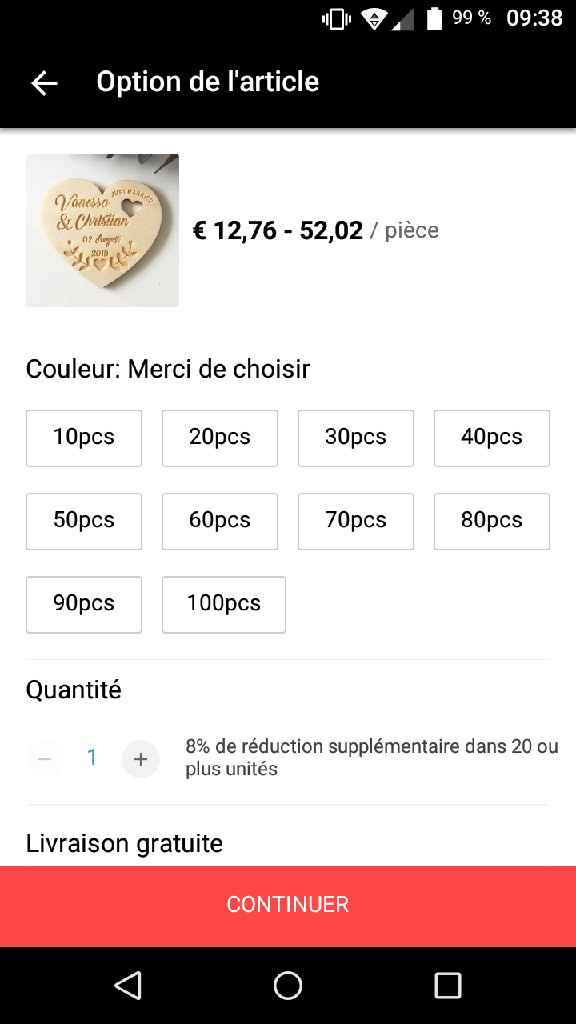Select the 50pcs option
Viewport: 576px width, 1024px height.
[84, 521]
